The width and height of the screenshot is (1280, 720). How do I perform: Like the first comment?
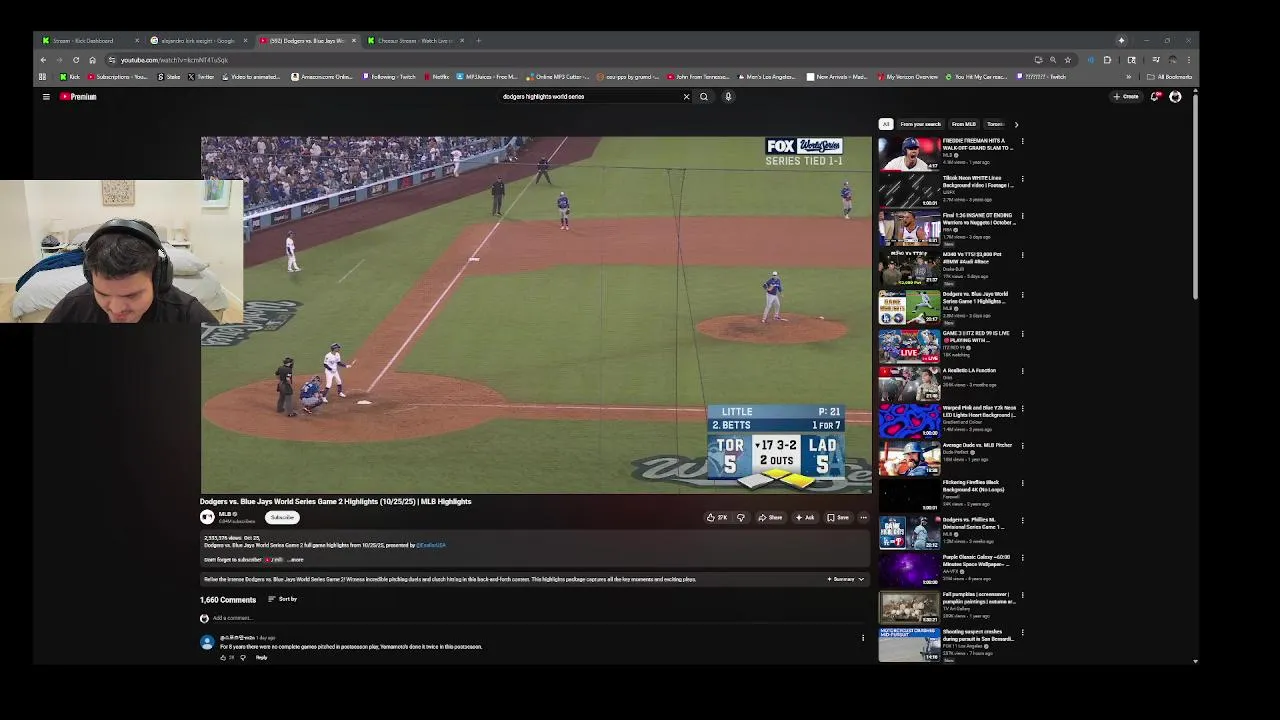(223, 658)
